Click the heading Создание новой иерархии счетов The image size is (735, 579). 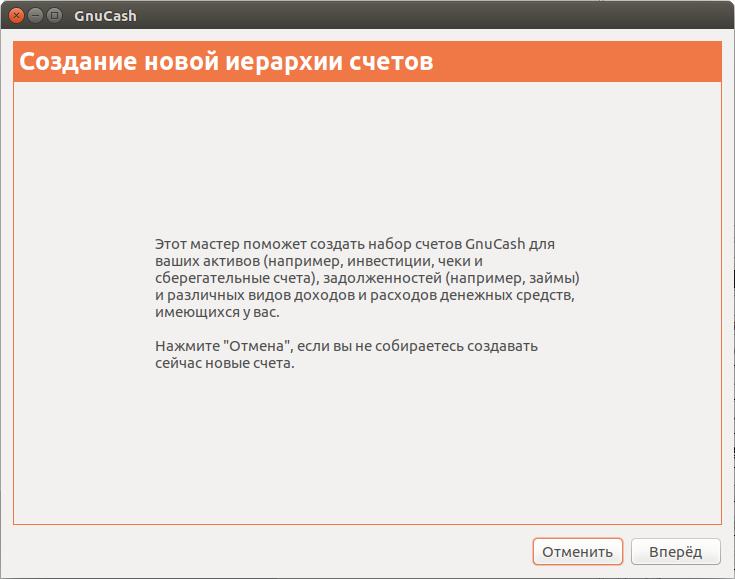[226, 61]
